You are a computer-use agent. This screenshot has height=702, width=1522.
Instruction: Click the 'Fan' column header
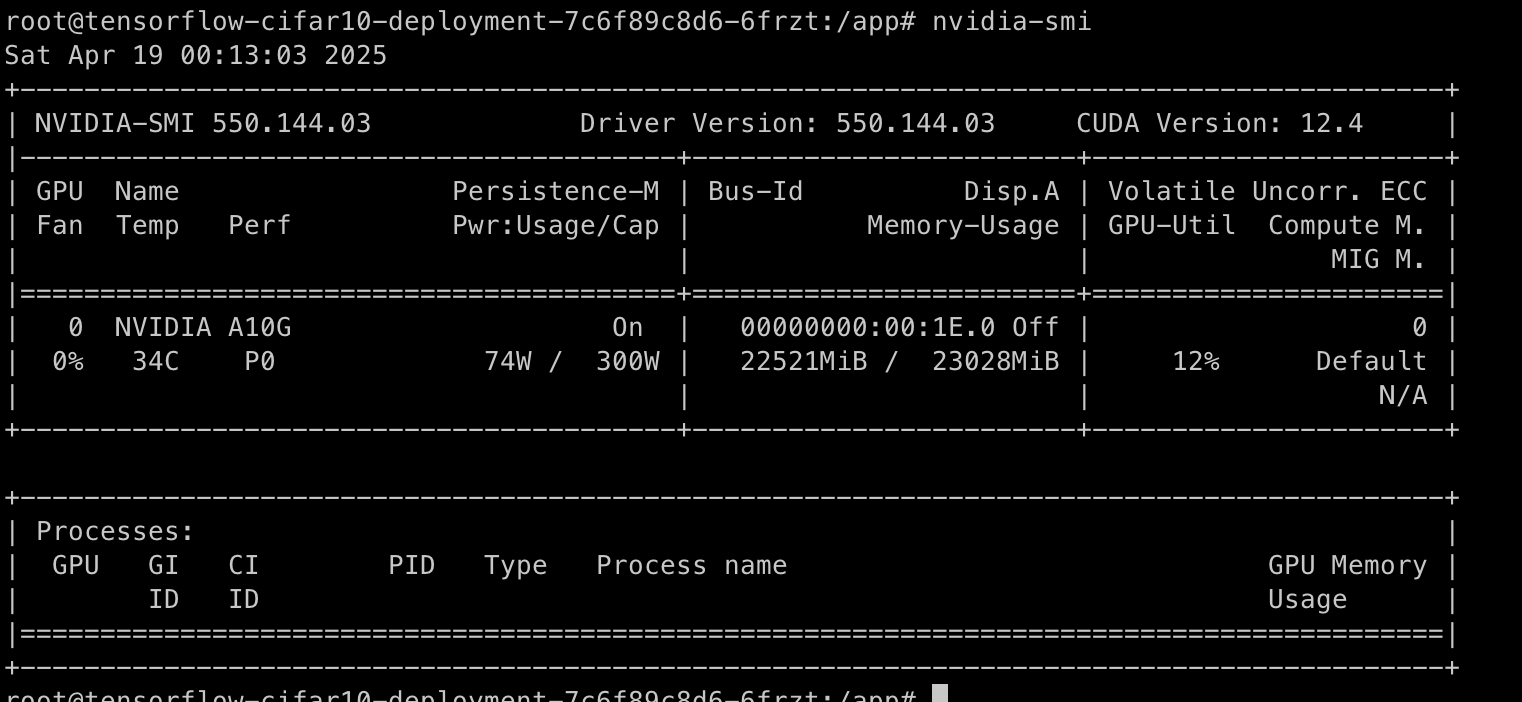60,225
